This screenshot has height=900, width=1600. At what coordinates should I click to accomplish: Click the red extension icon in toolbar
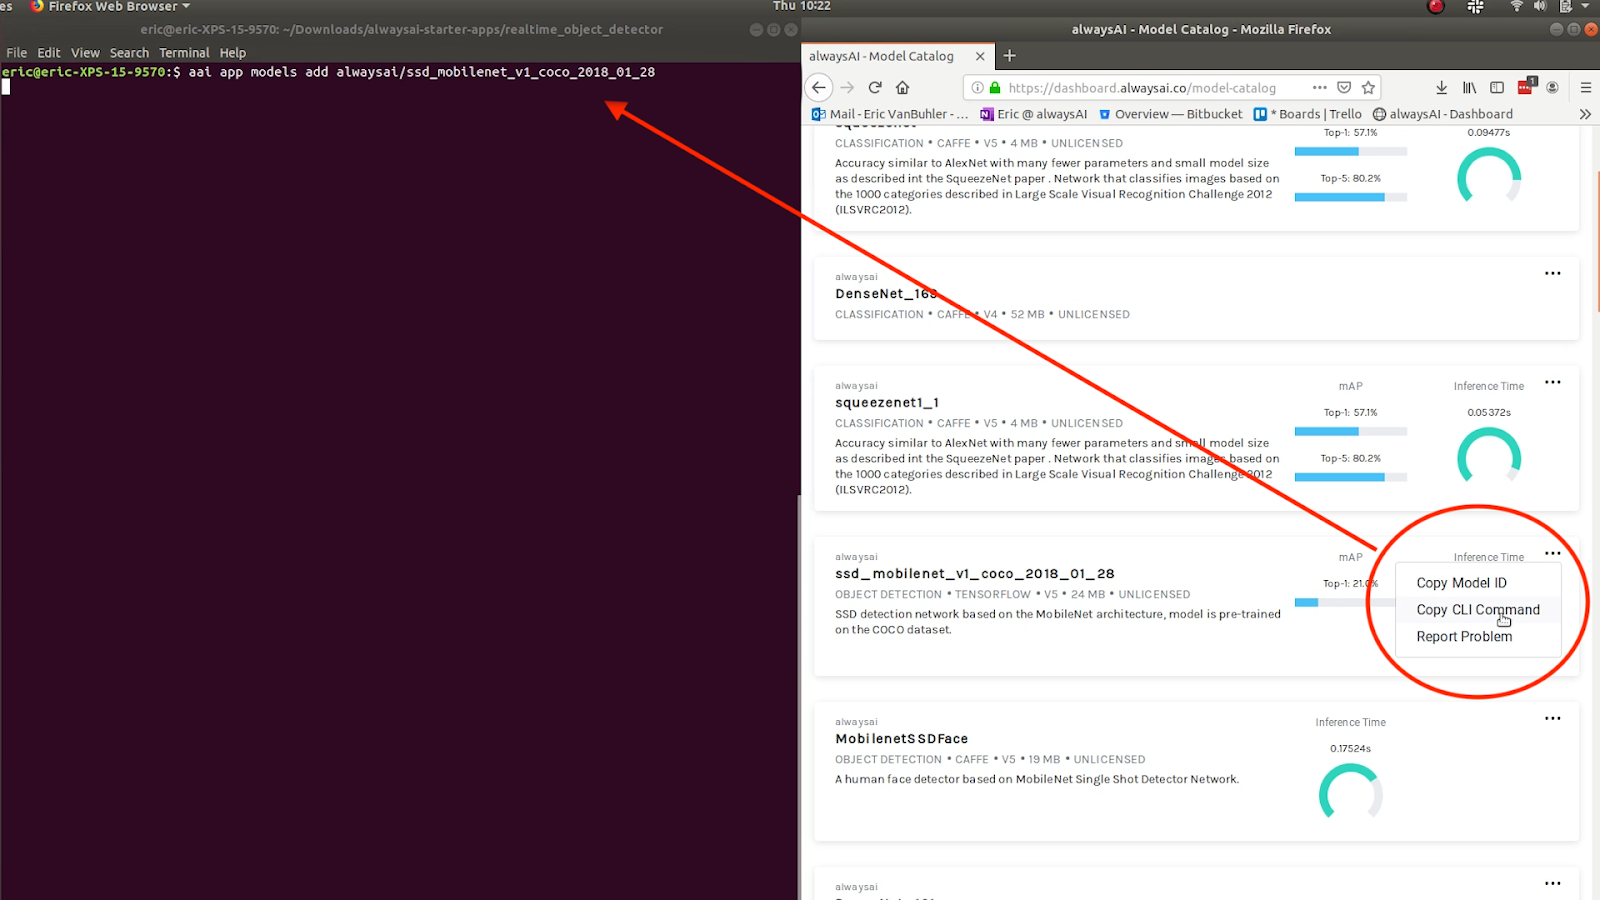coord(1526,86)
